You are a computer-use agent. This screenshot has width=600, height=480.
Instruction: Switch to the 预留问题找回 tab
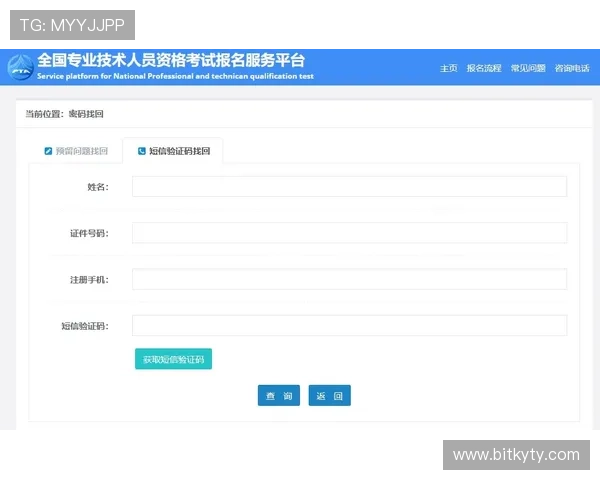(76, 151)
